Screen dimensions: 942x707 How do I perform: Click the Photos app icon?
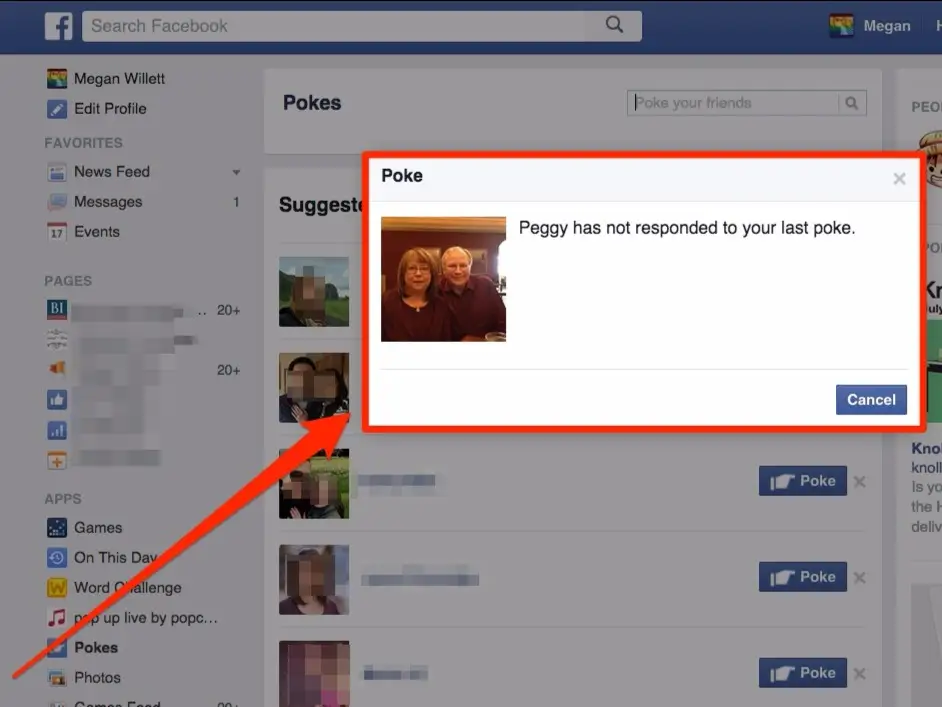tap(57, 678)
